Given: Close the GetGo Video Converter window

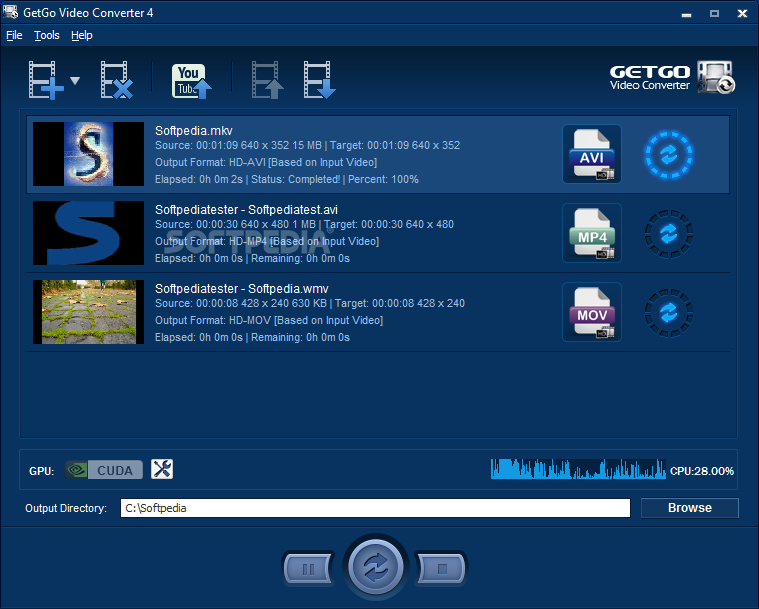Looking at the screenshot, I should click(x=742, y=14).
